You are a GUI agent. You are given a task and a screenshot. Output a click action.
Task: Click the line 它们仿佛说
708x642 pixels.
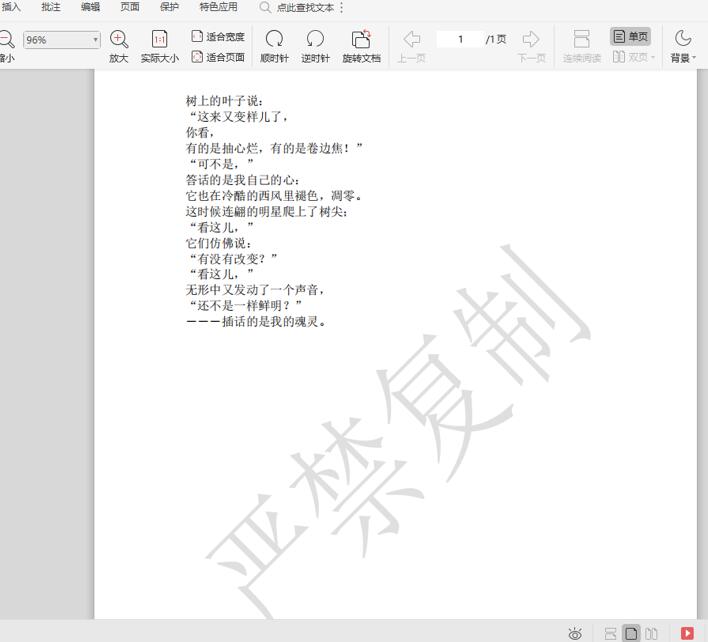[x=219, y=243]
